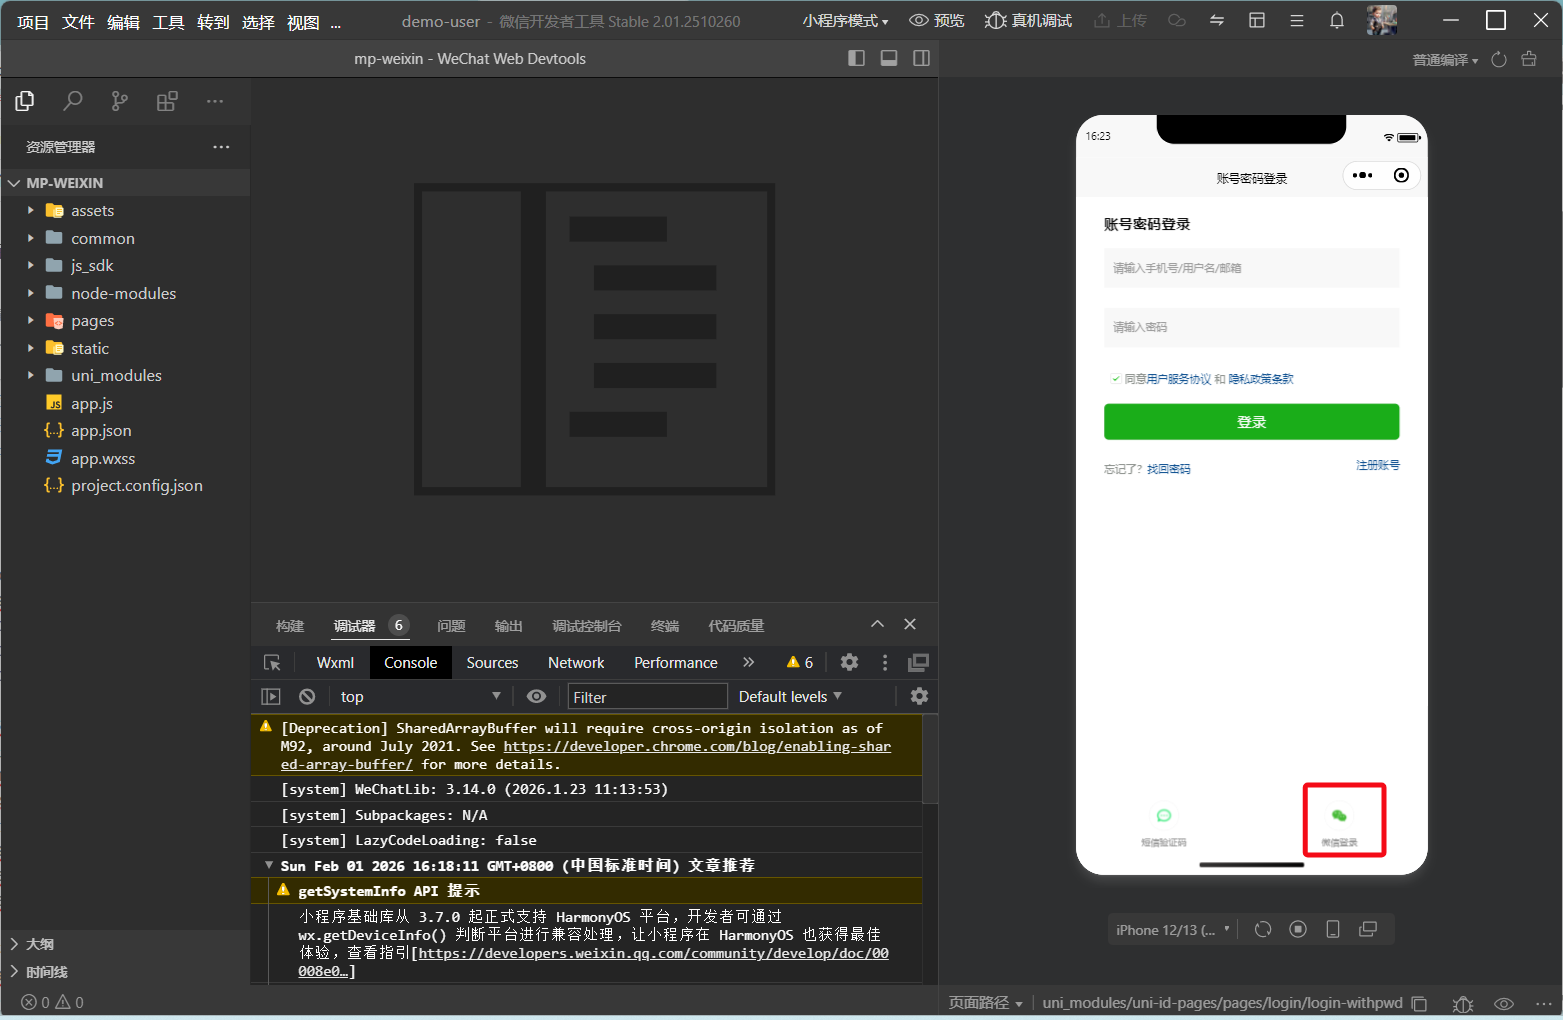
Task: Click the clear console icon
Action: [307, 697]
